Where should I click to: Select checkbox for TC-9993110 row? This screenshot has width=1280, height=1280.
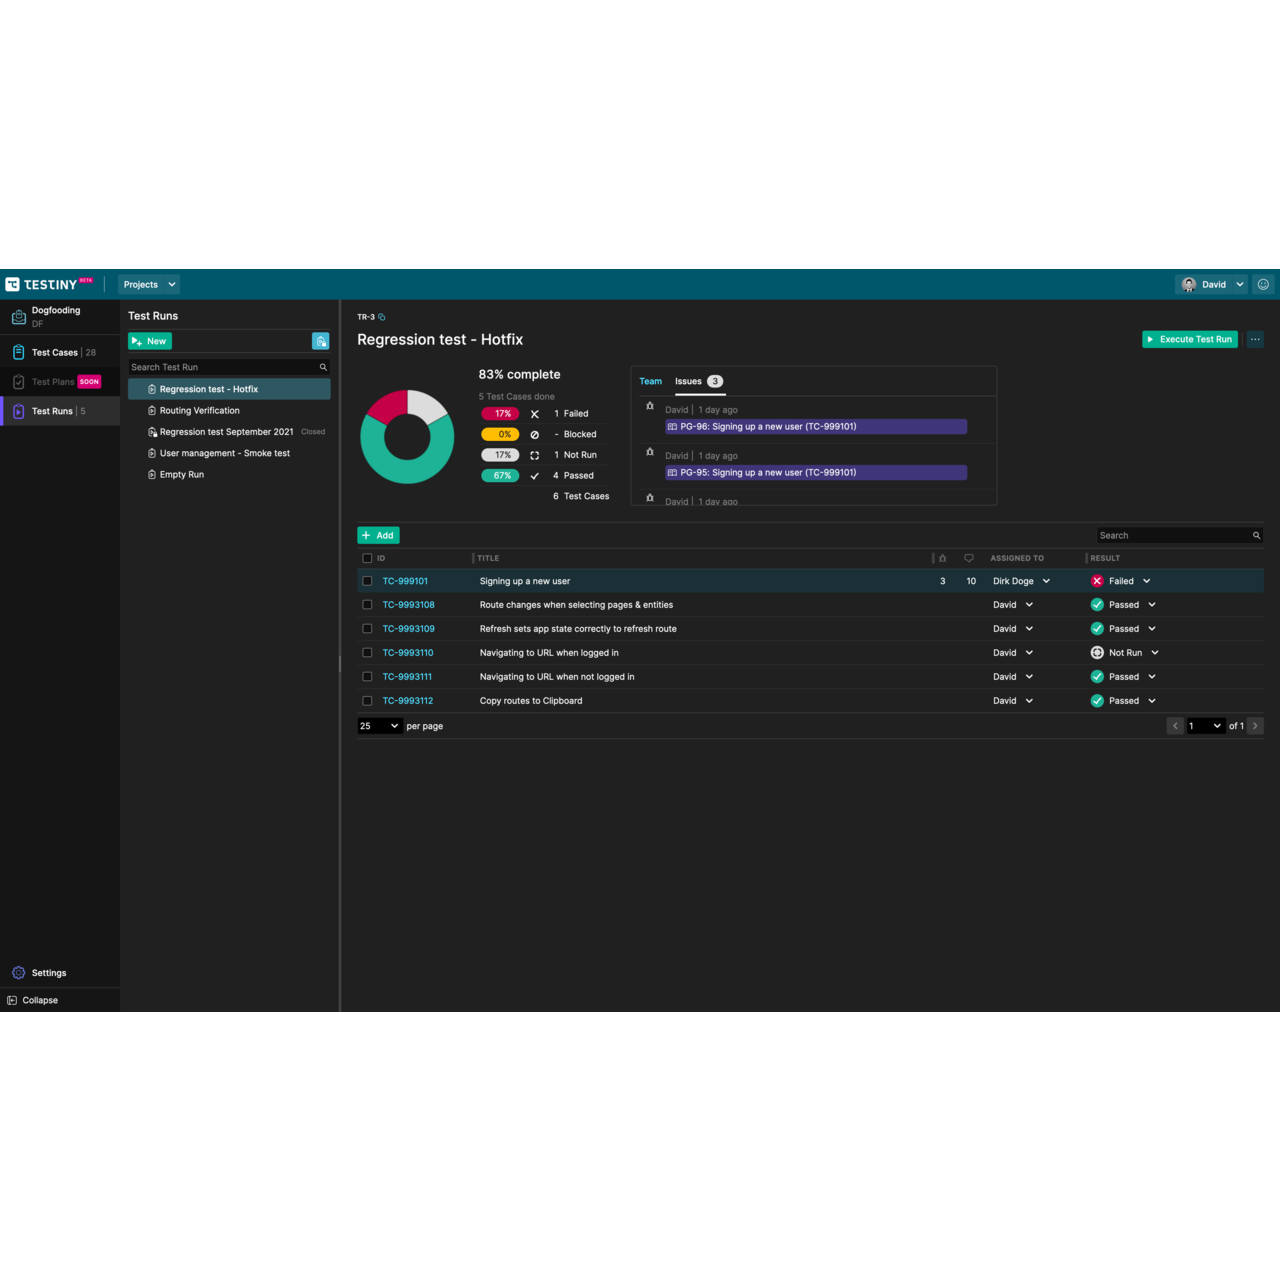click(367, 653)
